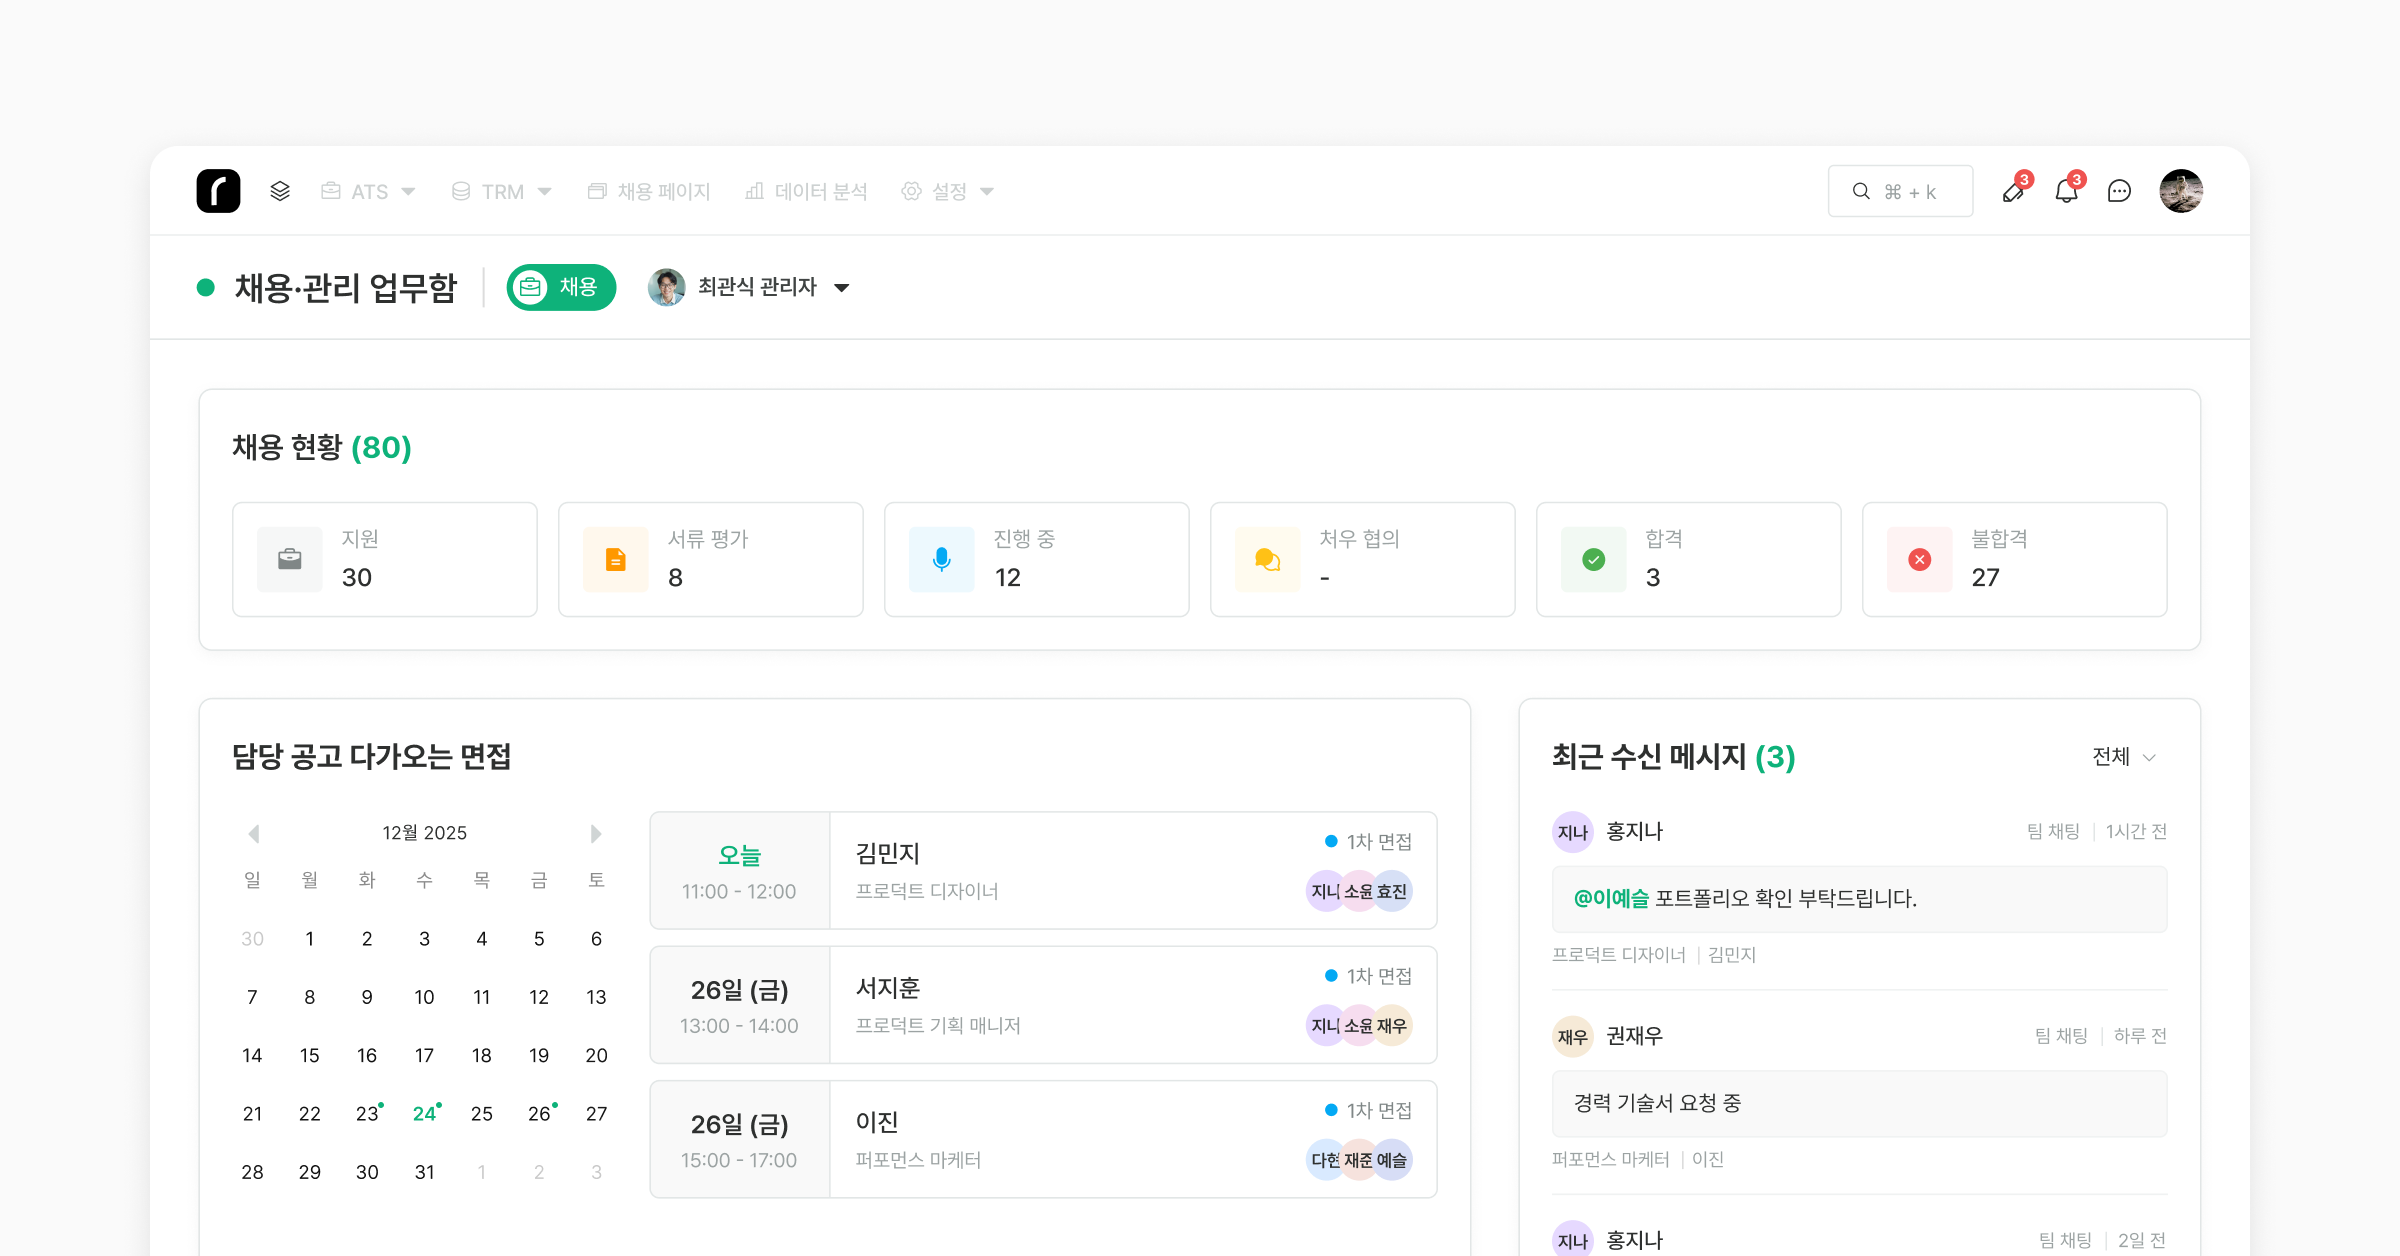This screenshot has height=1256, width=2400.
Task: Open the 진행 중 status card
Action: pos(1036,559)
